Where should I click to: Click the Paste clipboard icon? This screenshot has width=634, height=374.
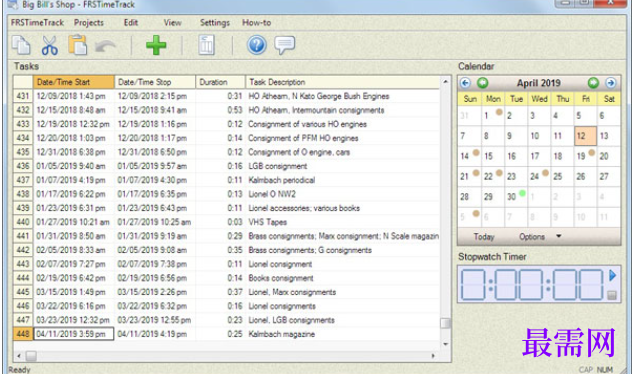[x=78, y=45]
